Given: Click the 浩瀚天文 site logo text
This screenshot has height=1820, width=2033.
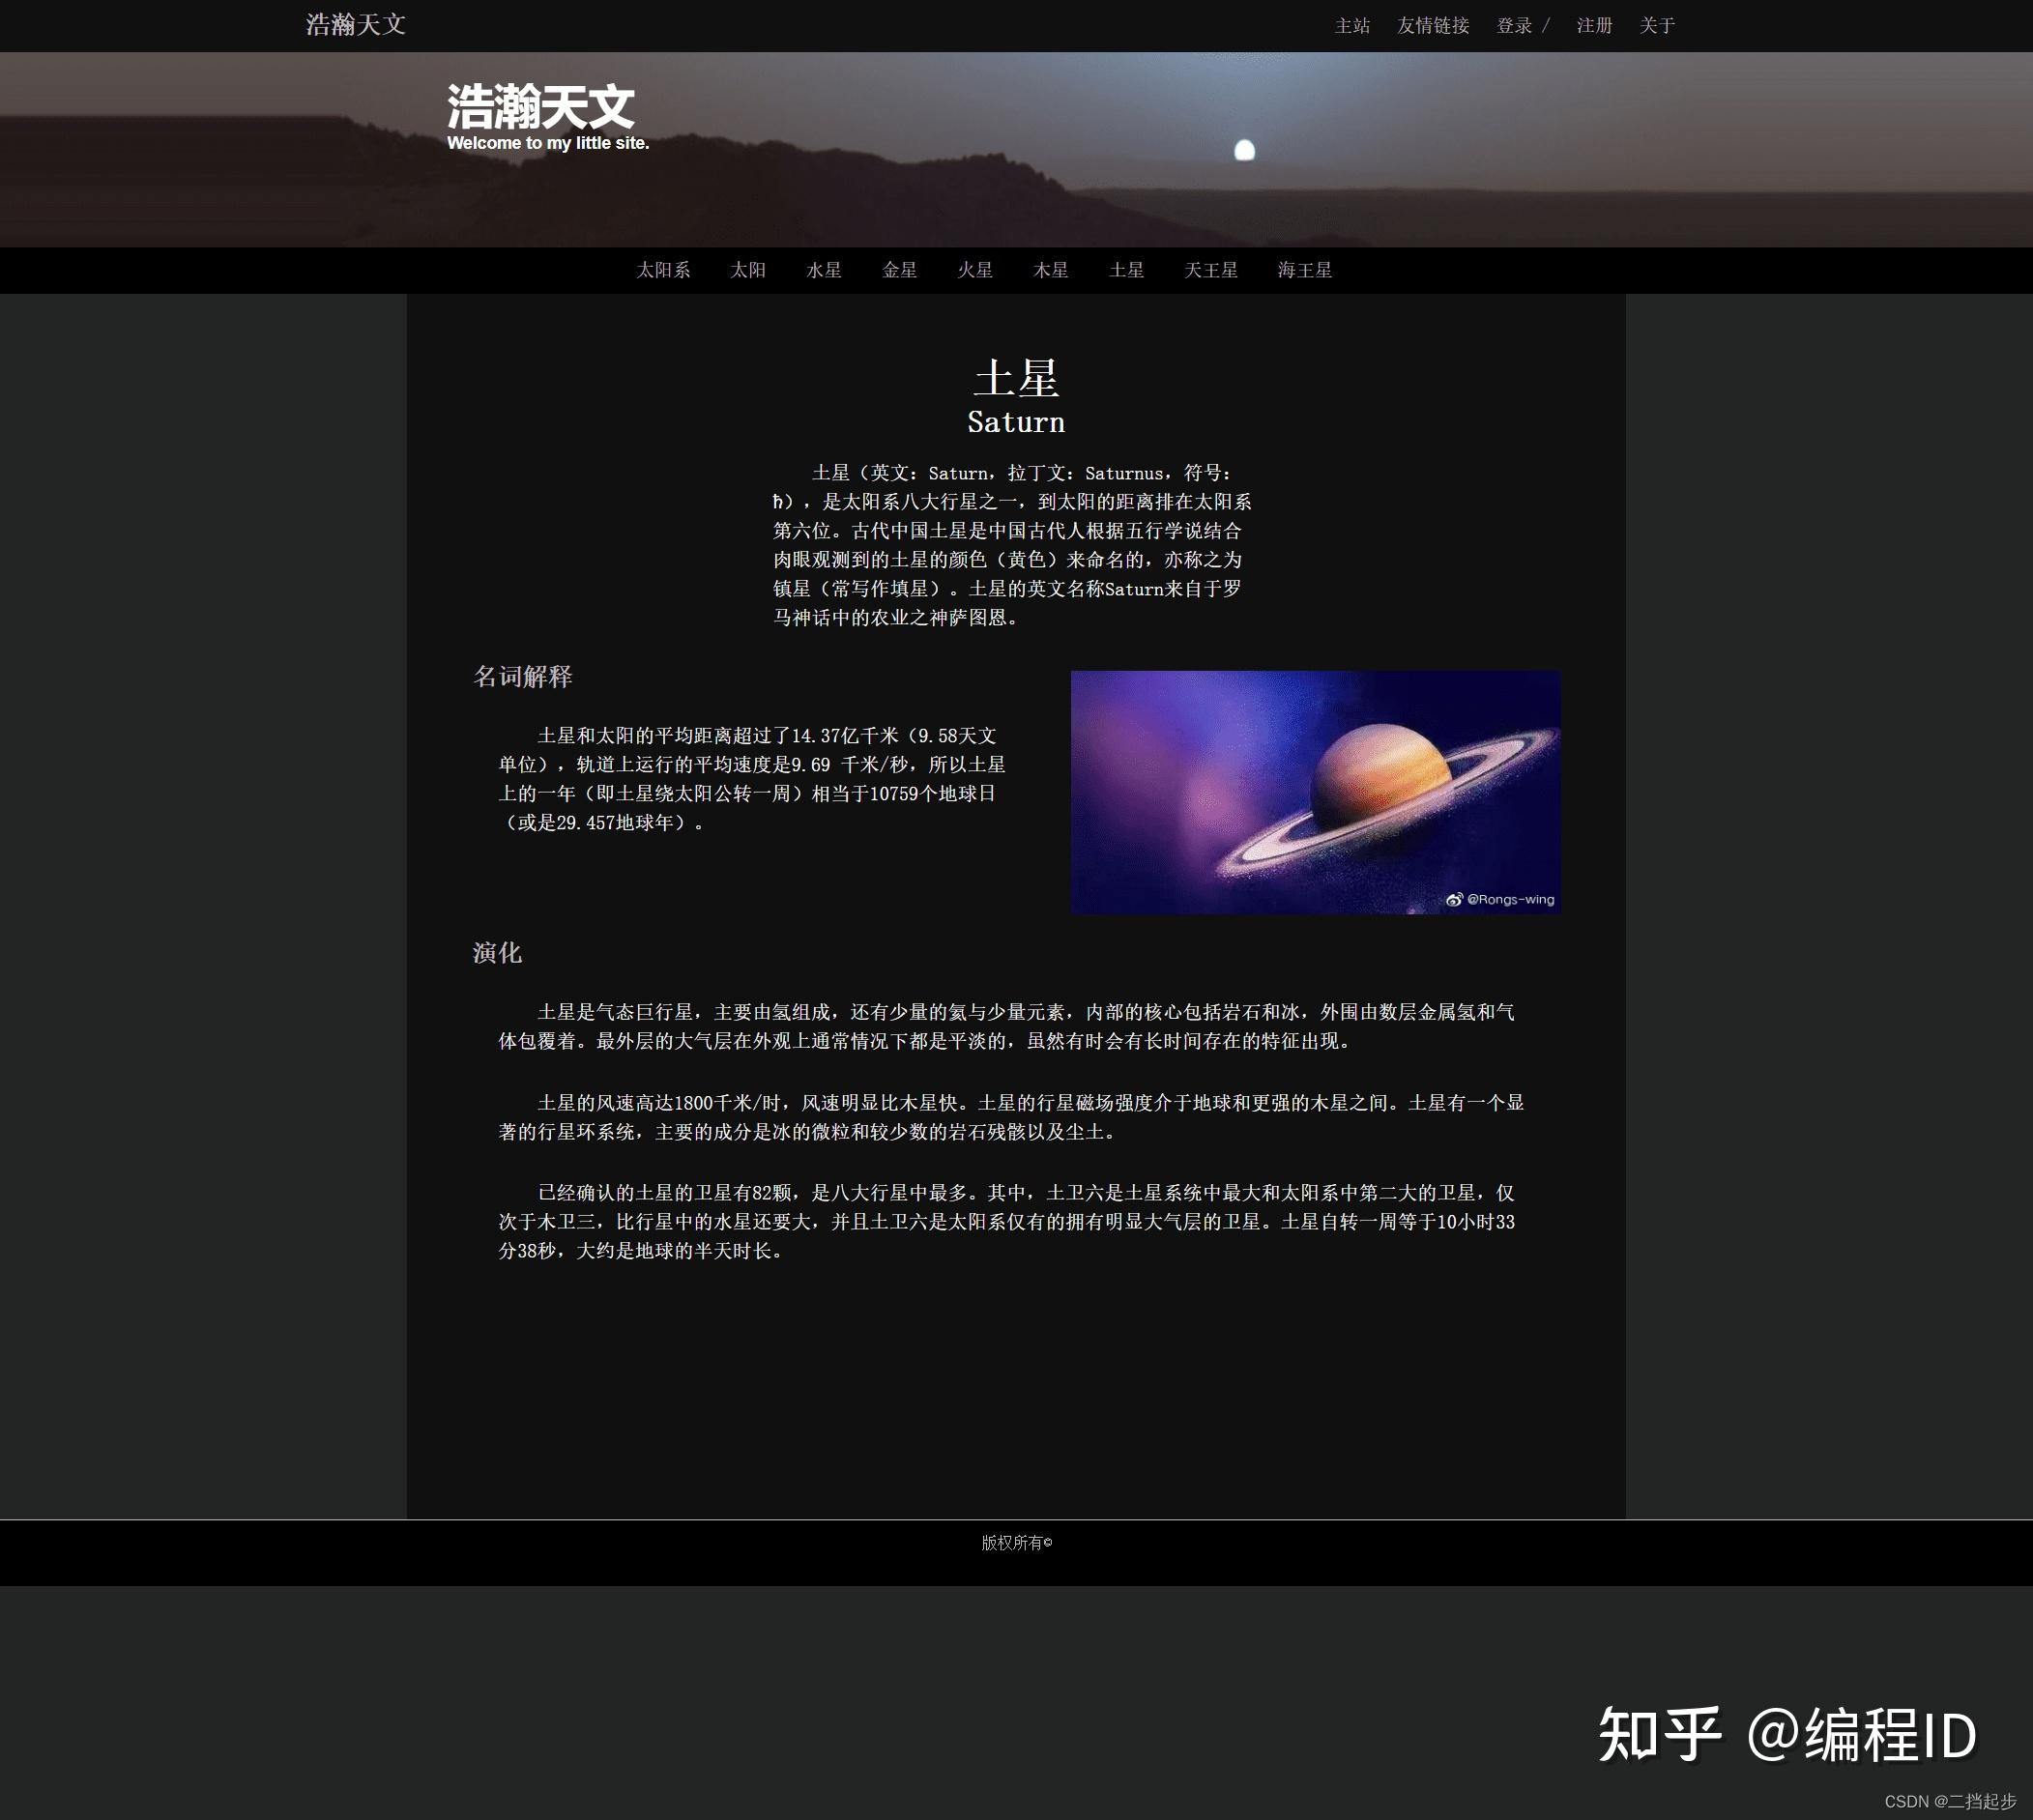Looking at the screenshot, I should point(355,23).
